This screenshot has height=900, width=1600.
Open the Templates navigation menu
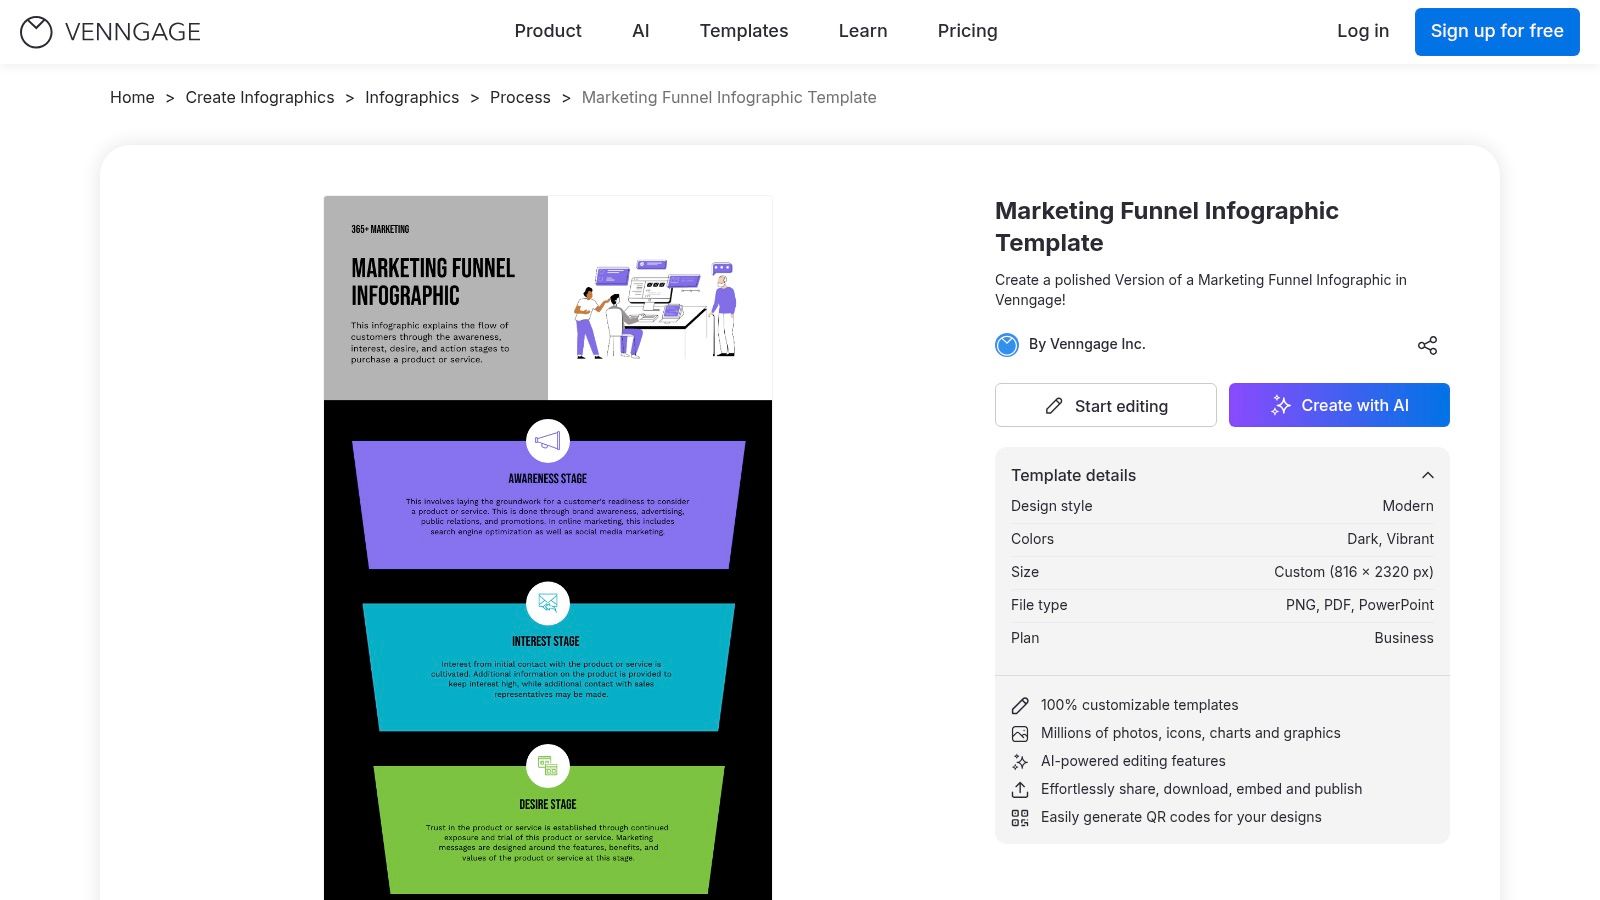click(743, 31)
